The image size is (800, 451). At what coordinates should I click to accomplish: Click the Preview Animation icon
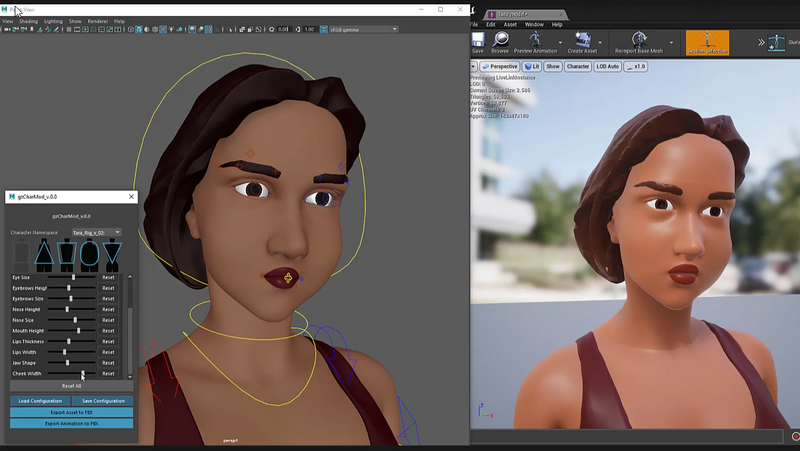tap(535, 41)
